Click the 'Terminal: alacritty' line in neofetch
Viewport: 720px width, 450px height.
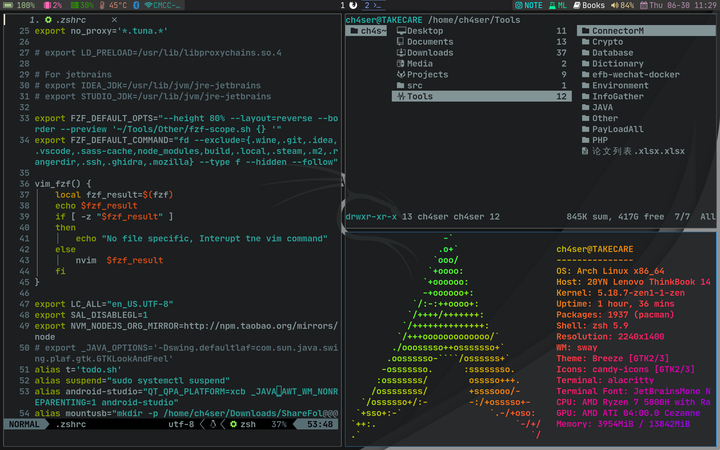pyautogui.click(x=605, y=381)
